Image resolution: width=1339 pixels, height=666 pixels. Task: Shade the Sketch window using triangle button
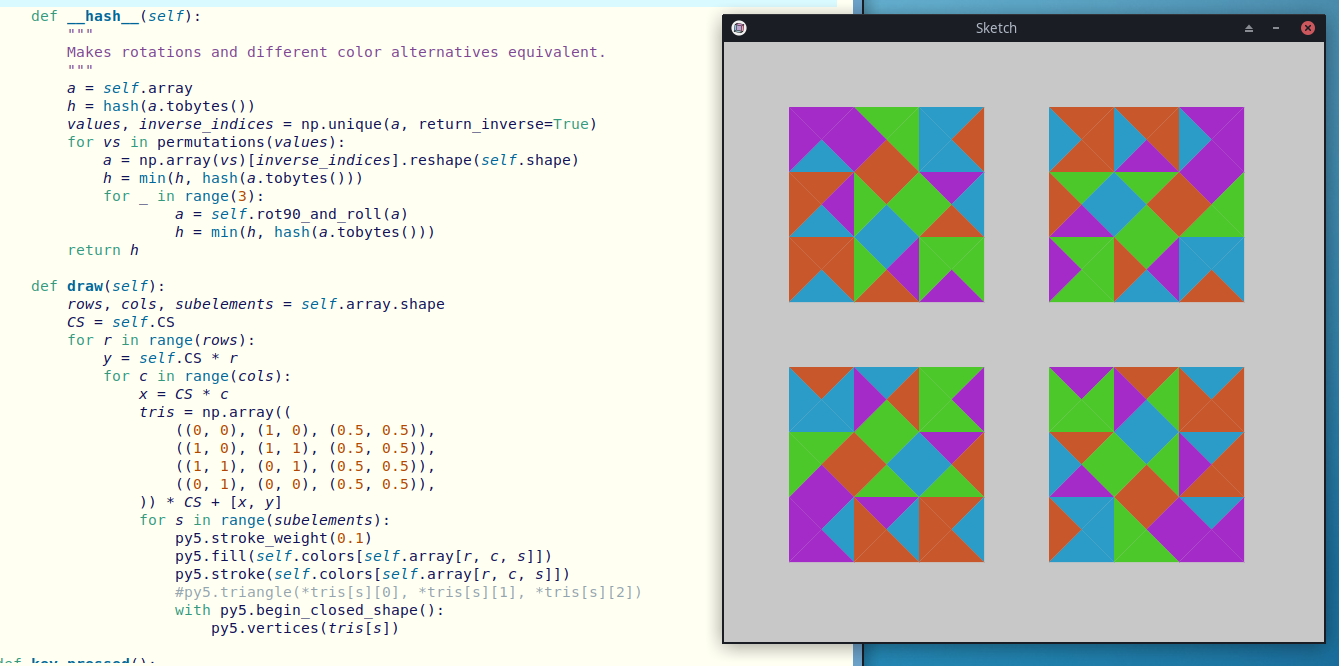pos(1248,28)
